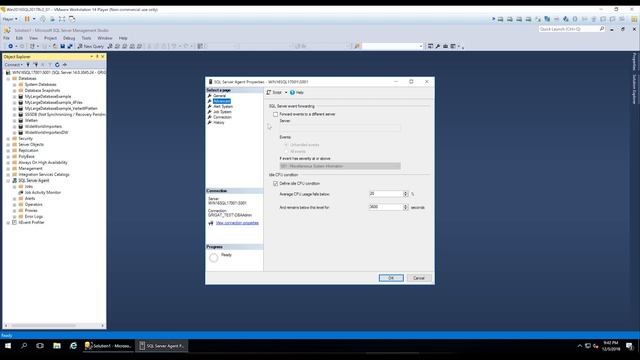Open the View menu
640x360 pixels.
[33, 38]
